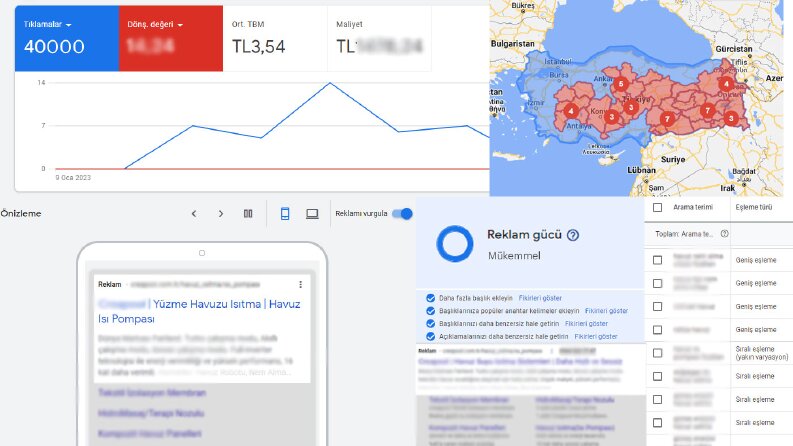Click the 40000 clicks value
Image resolution: width=793 pixels, height=446 pixels.
pos(54,47)
